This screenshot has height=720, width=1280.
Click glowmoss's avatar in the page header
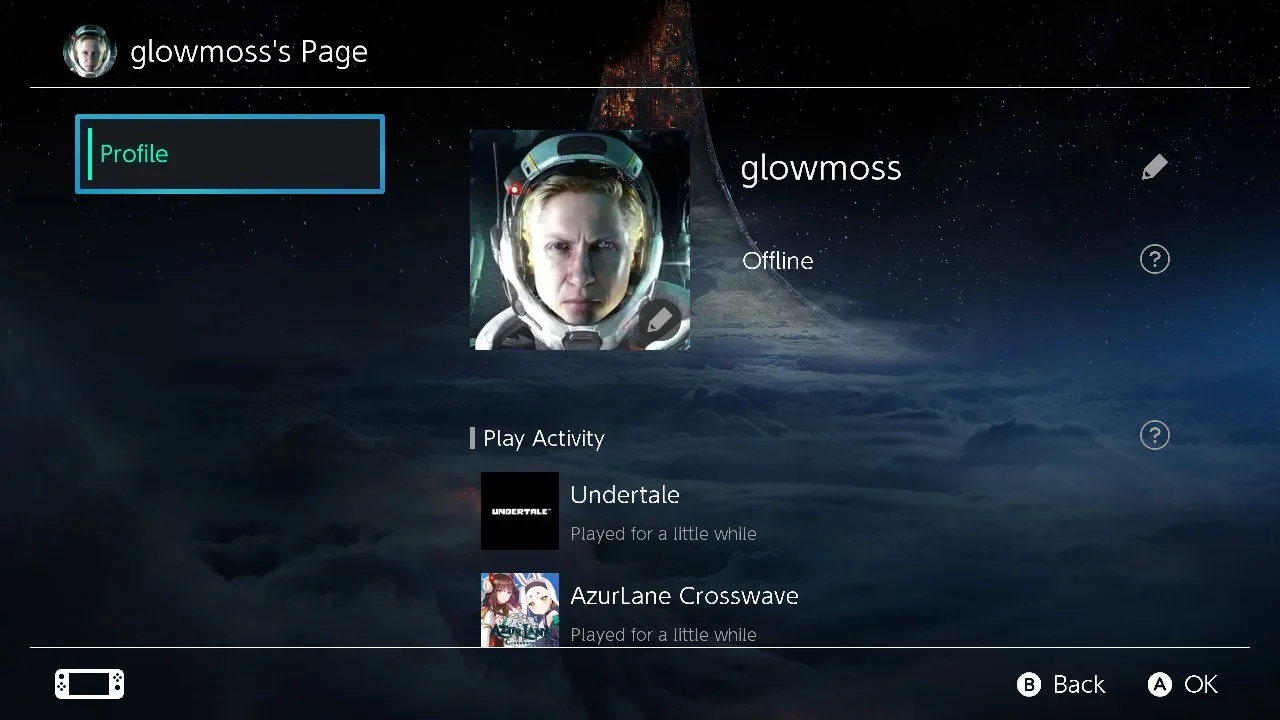click(89, 50)
